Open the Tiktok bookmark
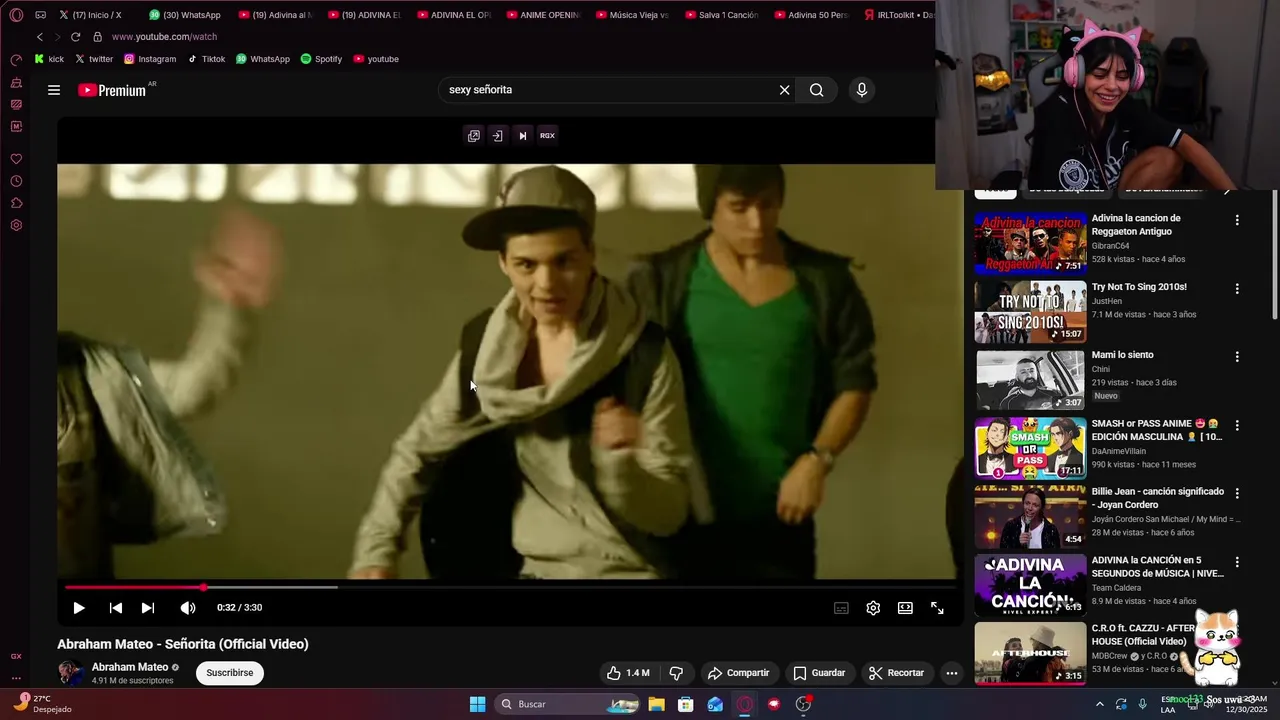The height and width of the screenshot is (720, 1280). [x=206, y=59]
